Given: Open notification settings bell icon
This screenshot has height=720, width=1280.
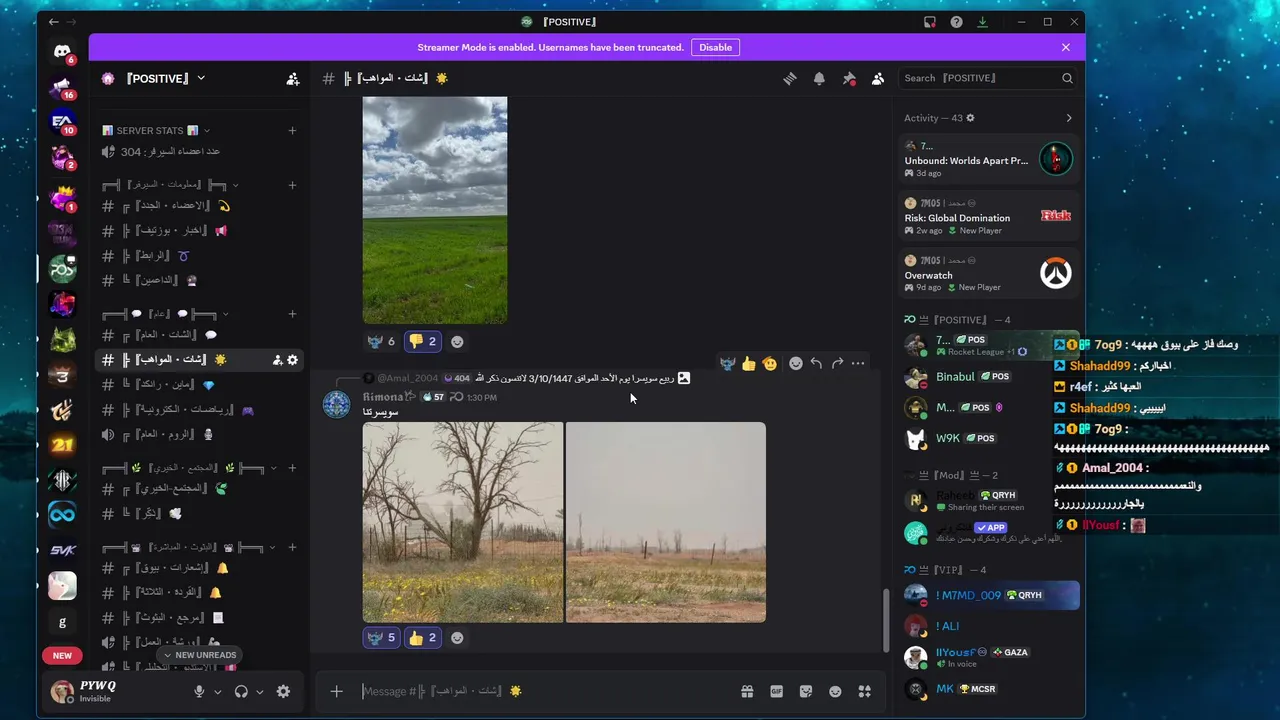Looking at the screenshot, I should tap(819, 78).
